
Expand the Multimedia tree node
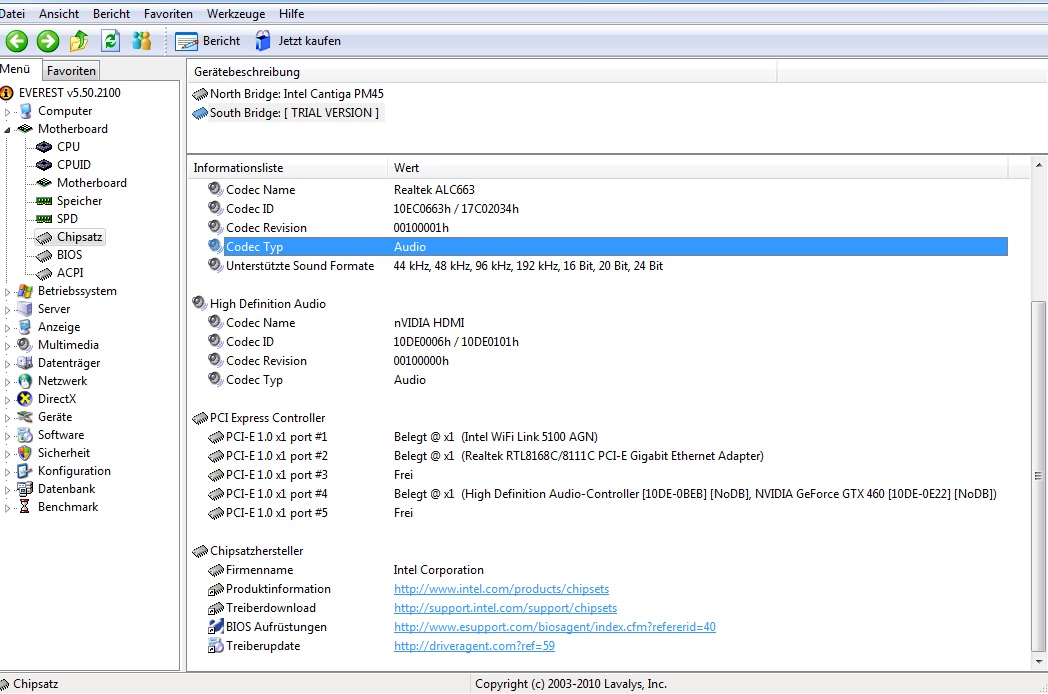coord(7,346)
